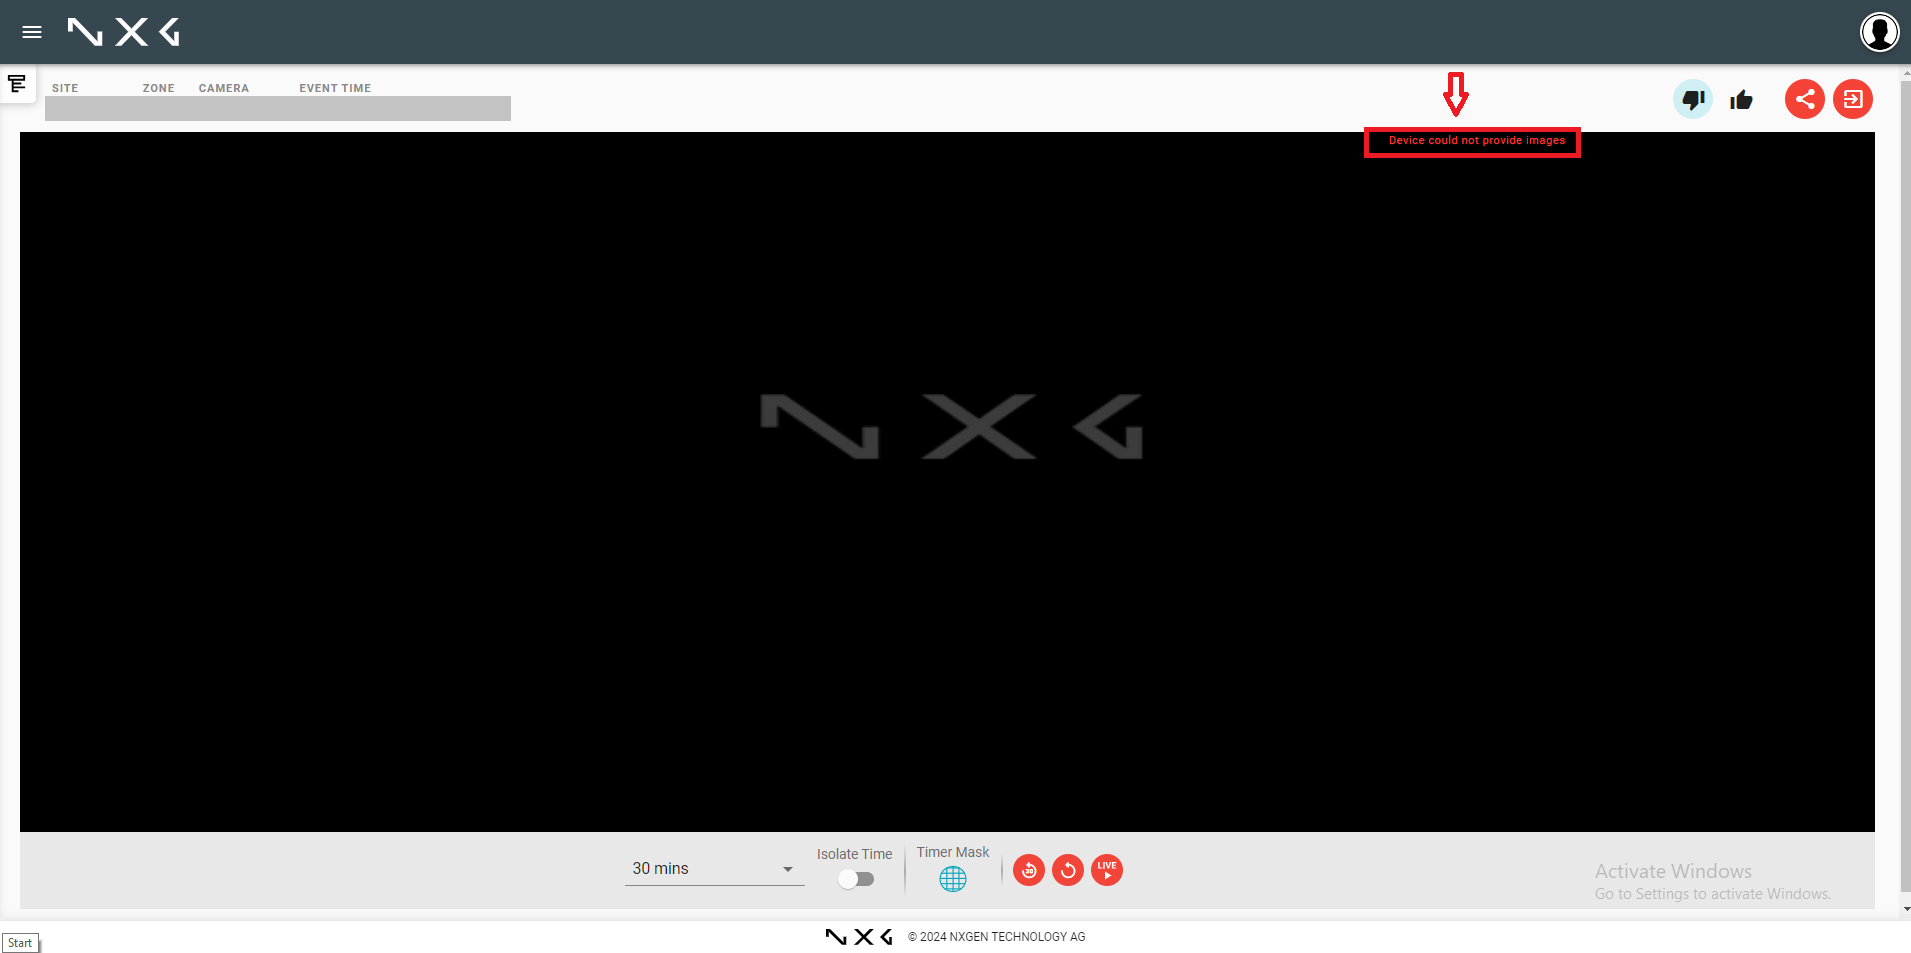Click the rewind 30 seconds button
This screenshot has width=1911, height=953.
pos(1029,870)
